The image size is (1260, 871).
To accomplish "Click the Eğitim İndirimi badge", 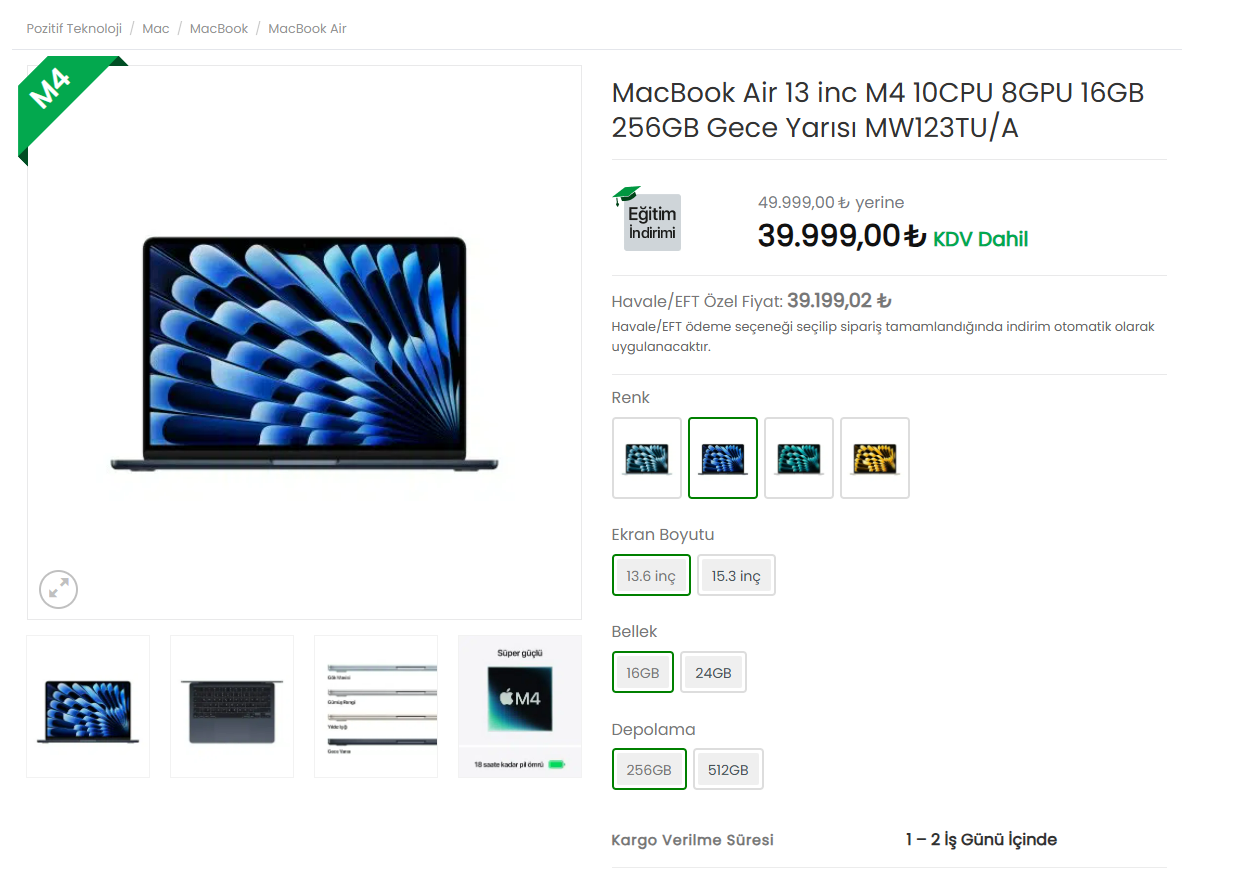I will pos(651,219).
